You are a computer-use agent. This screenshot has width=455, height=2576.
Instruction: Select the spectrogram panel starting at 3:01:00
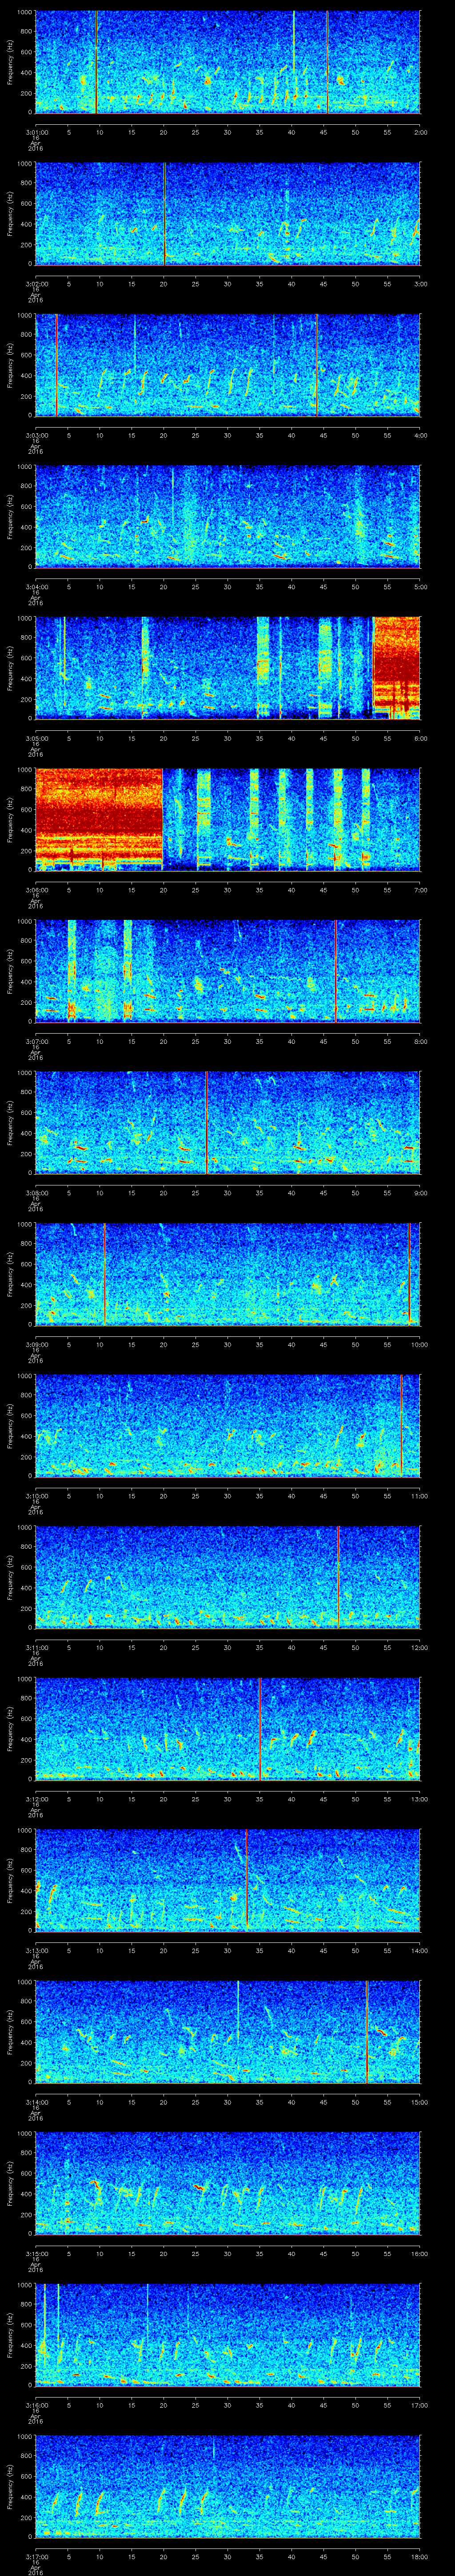click(228, 62)
